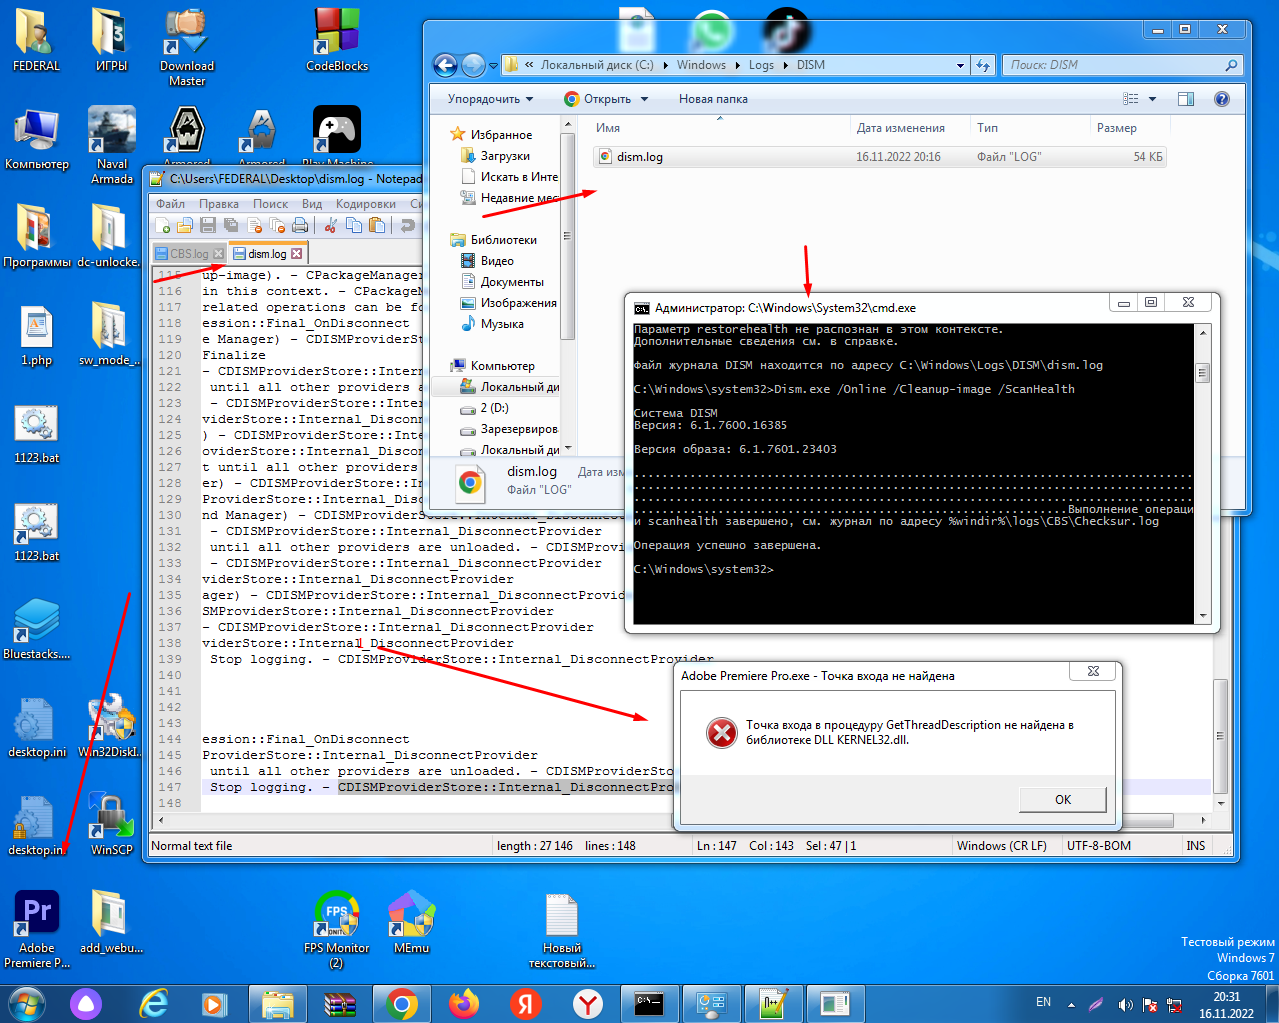Click the Explorer Back navigation arrow
This screenshot has height=1023, width=1279.
coord(445,65)
